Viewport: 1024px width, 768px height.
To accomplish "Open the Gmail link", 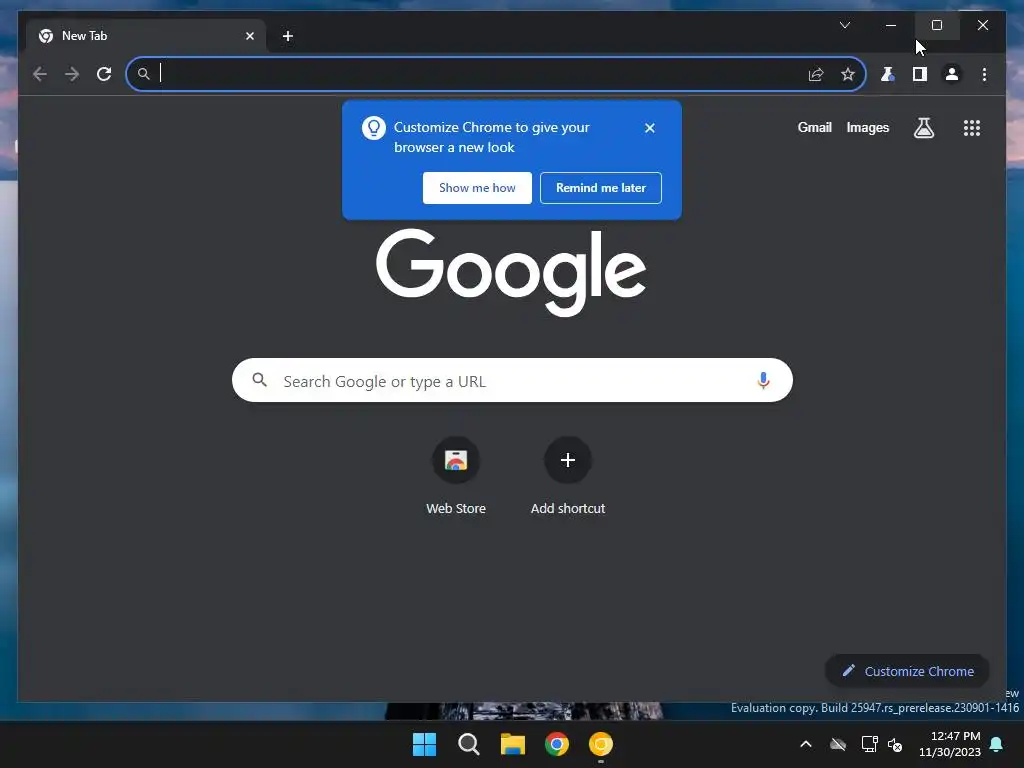I will (814, 127).
